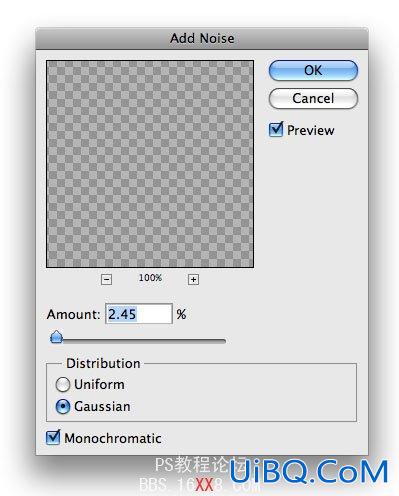Image resolution: width=399 pixels, height=496 pixels.
Task: Toggle the Monochromatic checkbox
Action: [x=53, y=437]
